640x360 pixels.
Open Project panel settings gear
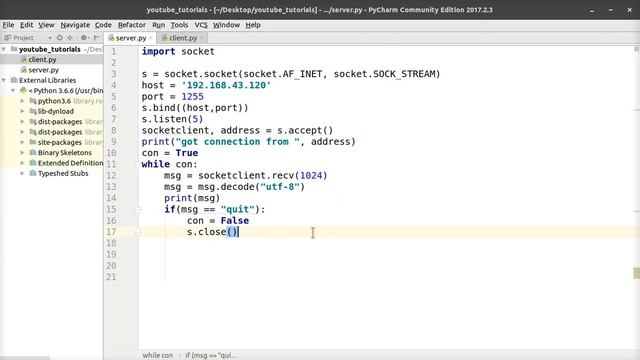pyautogui.click(x=84, y=38)
